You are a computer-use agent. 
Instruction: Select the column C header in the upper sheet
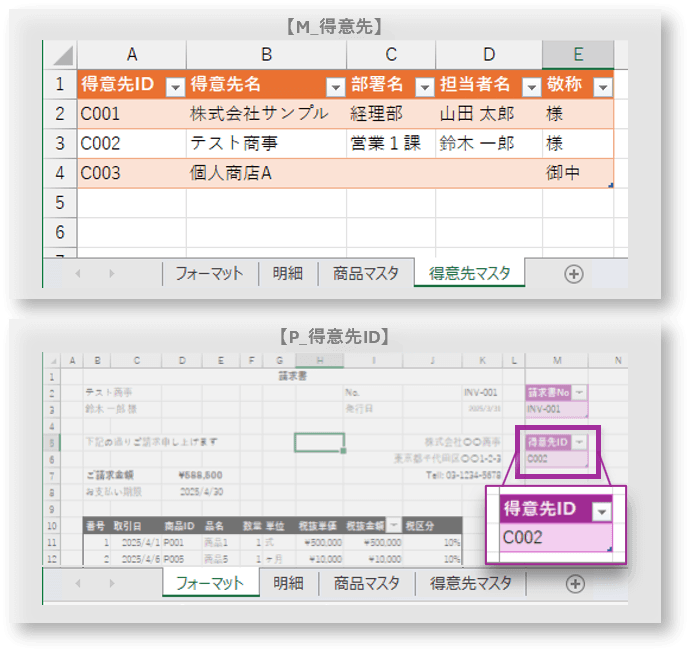pyautogui.click(x=390, y=54)
